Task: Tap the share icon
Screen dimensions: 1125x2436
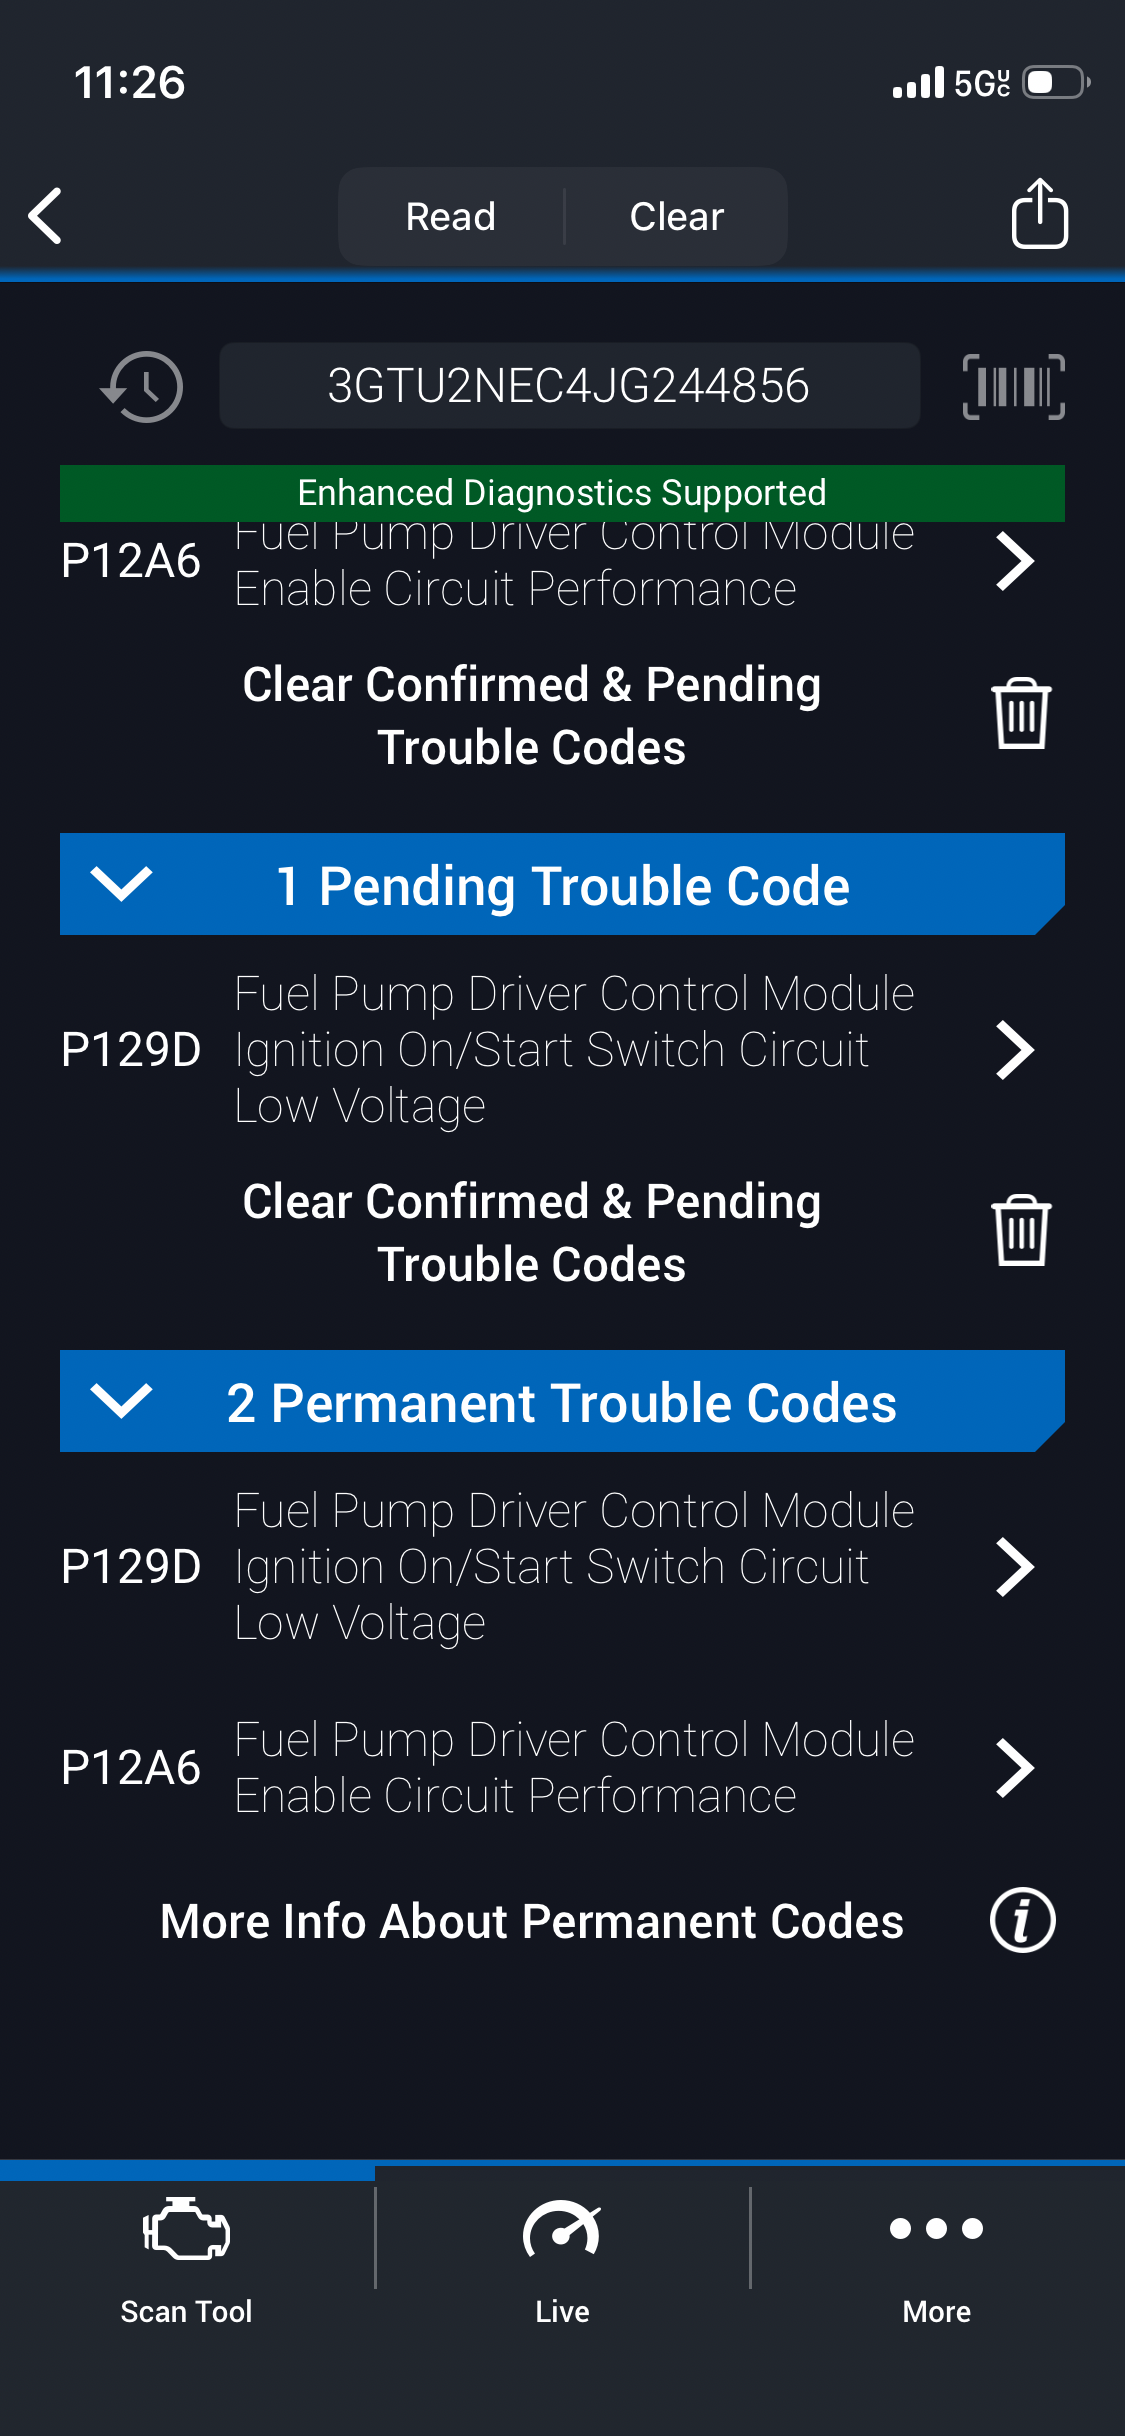Action: pyautogui.click(x=1039, y=214)
